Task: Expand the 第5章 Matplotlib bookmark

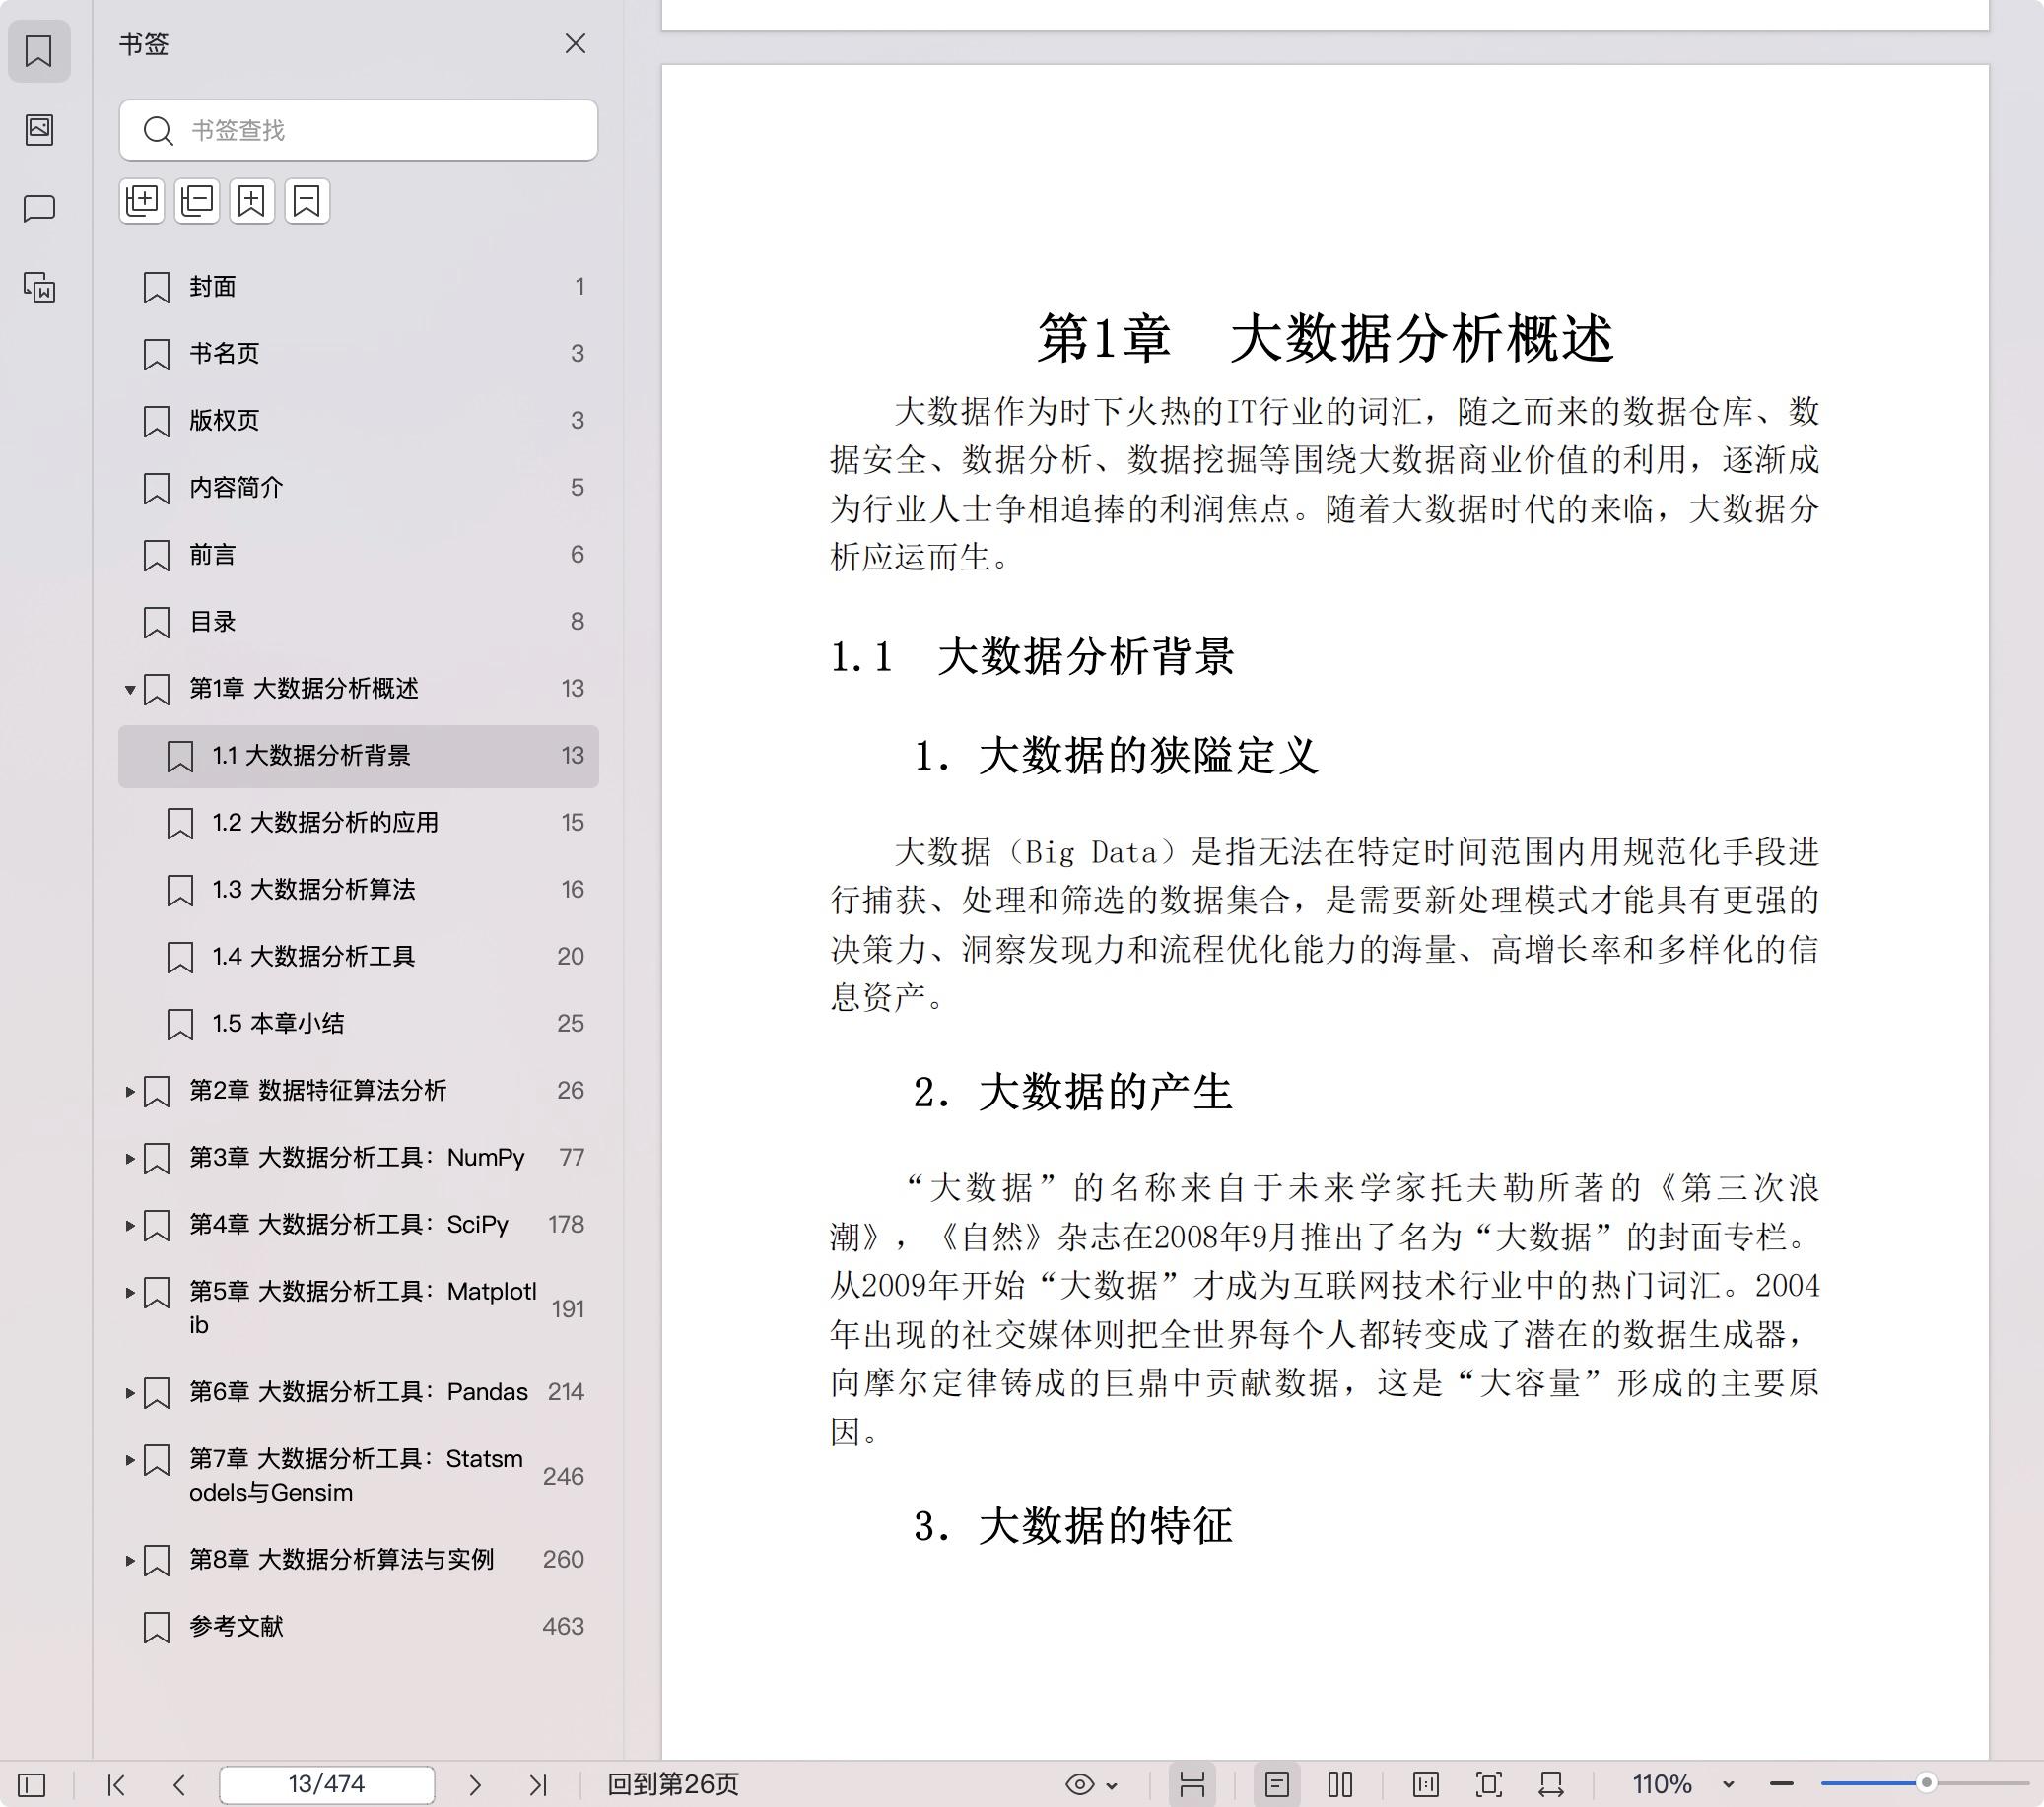Action: [130, 1292]
